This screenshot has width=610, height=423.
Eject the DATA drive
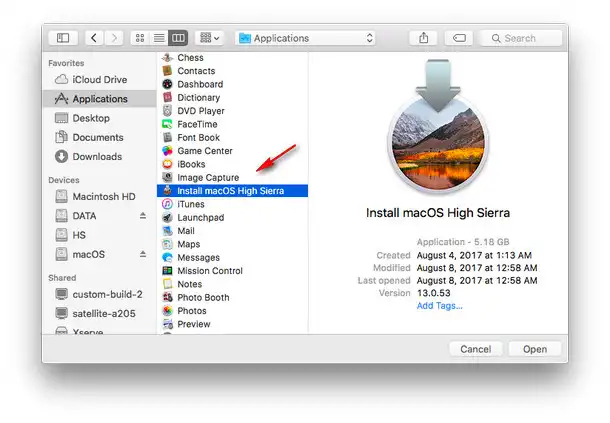point(143,215)
